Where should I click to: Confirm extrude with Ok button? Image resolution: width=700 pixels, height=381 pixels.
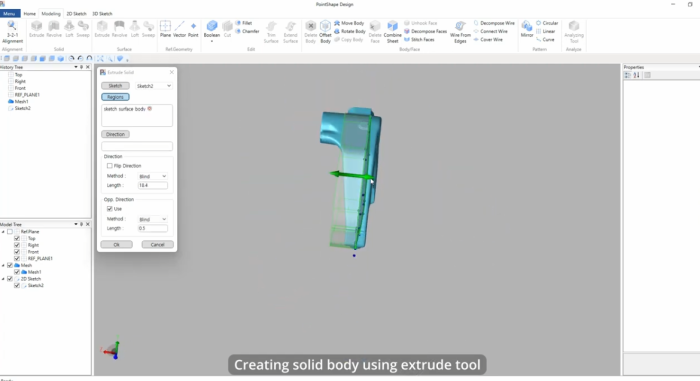click(x=117, y=245)
